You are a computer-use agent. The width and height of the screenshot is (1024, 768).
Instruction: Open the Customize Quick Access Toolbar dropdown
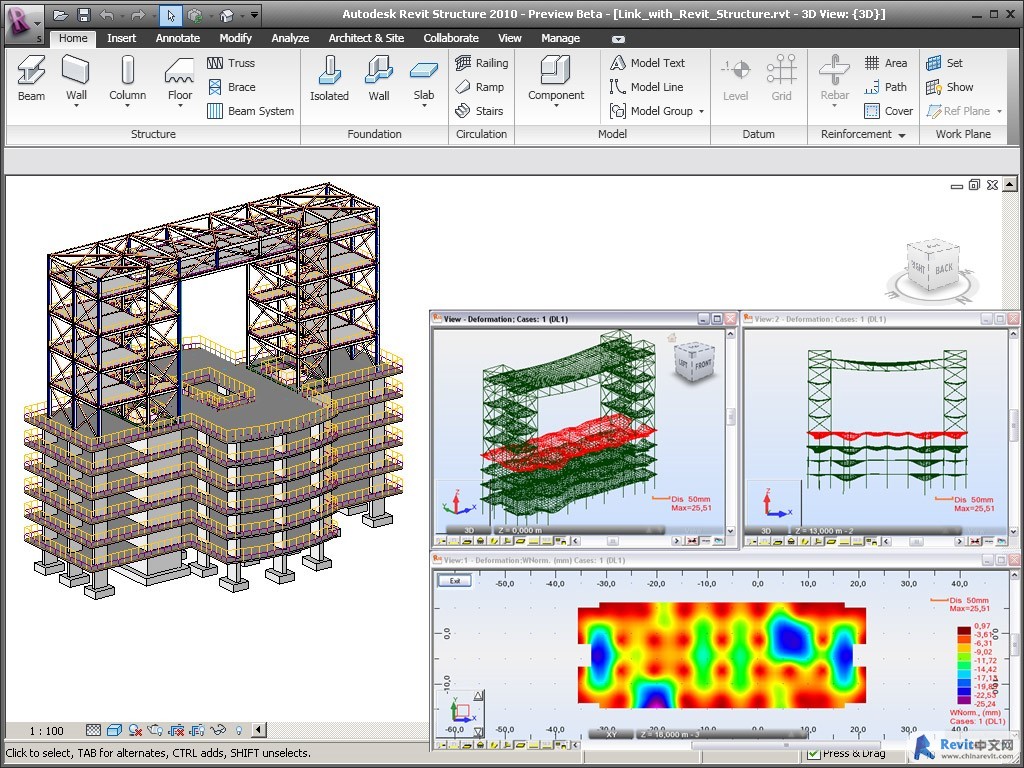255,14
